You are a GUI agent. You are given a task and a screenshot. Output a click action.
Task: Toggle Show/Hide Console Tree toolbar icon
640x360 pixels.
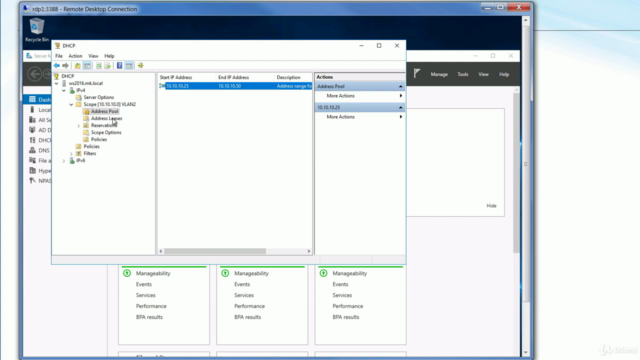[87, 66]
